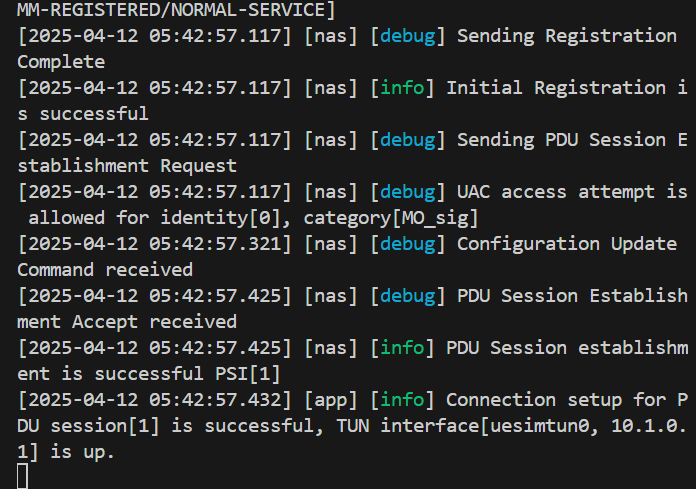696x489 pixels.
Task: Click the Accept received text
Action: [154, 322]
